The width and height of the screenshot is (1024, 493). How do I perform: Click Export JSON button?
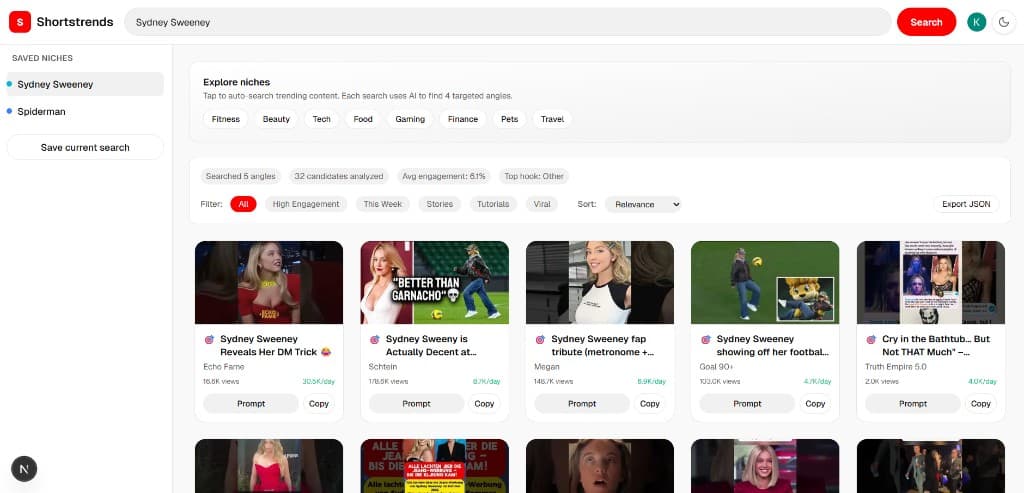[966, 204]
